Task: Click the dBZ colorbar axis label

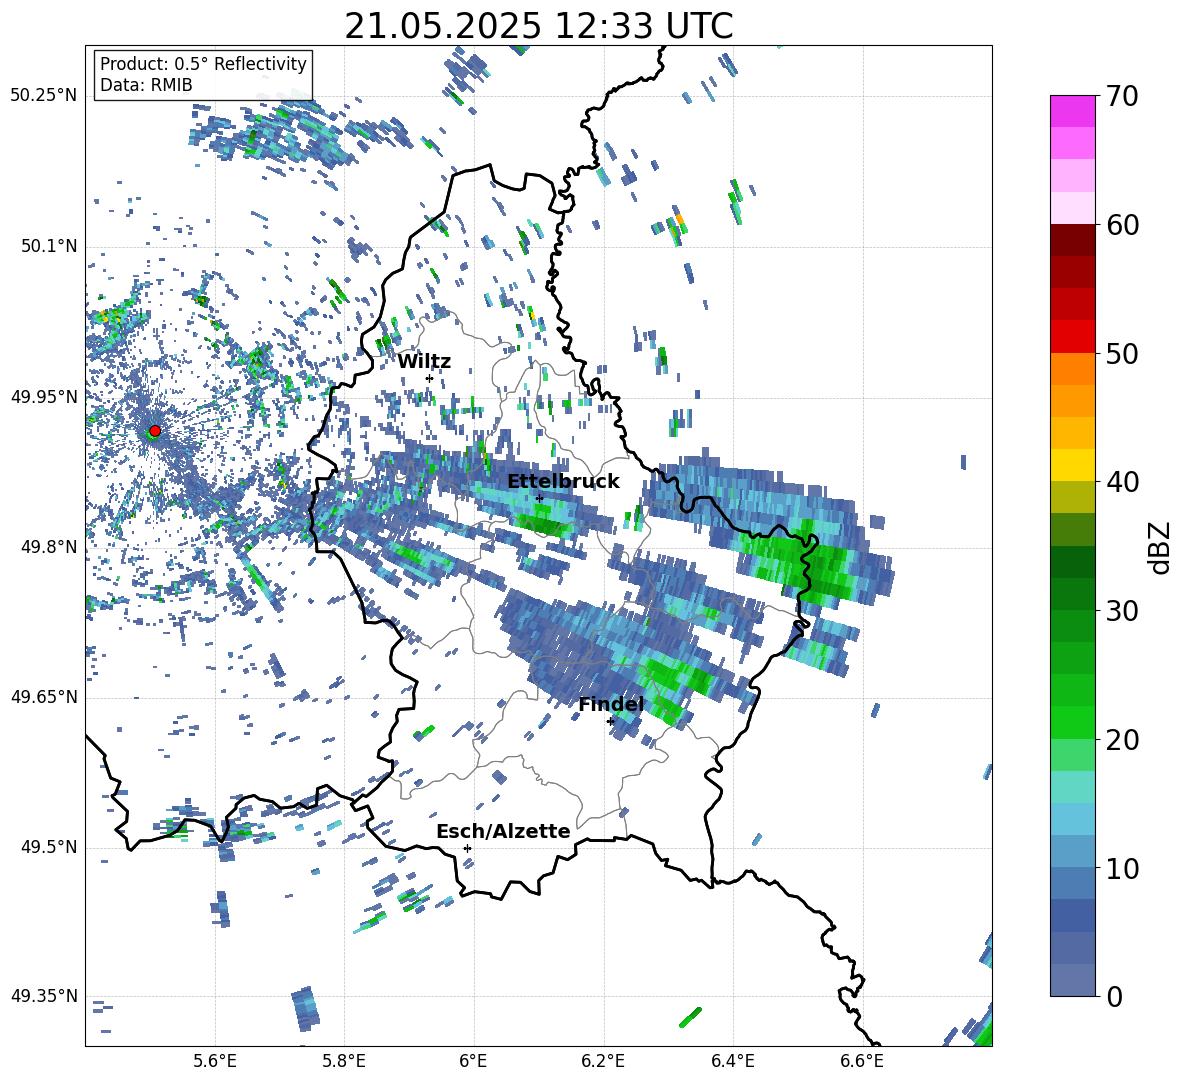Action: (x=1160, y=547)
